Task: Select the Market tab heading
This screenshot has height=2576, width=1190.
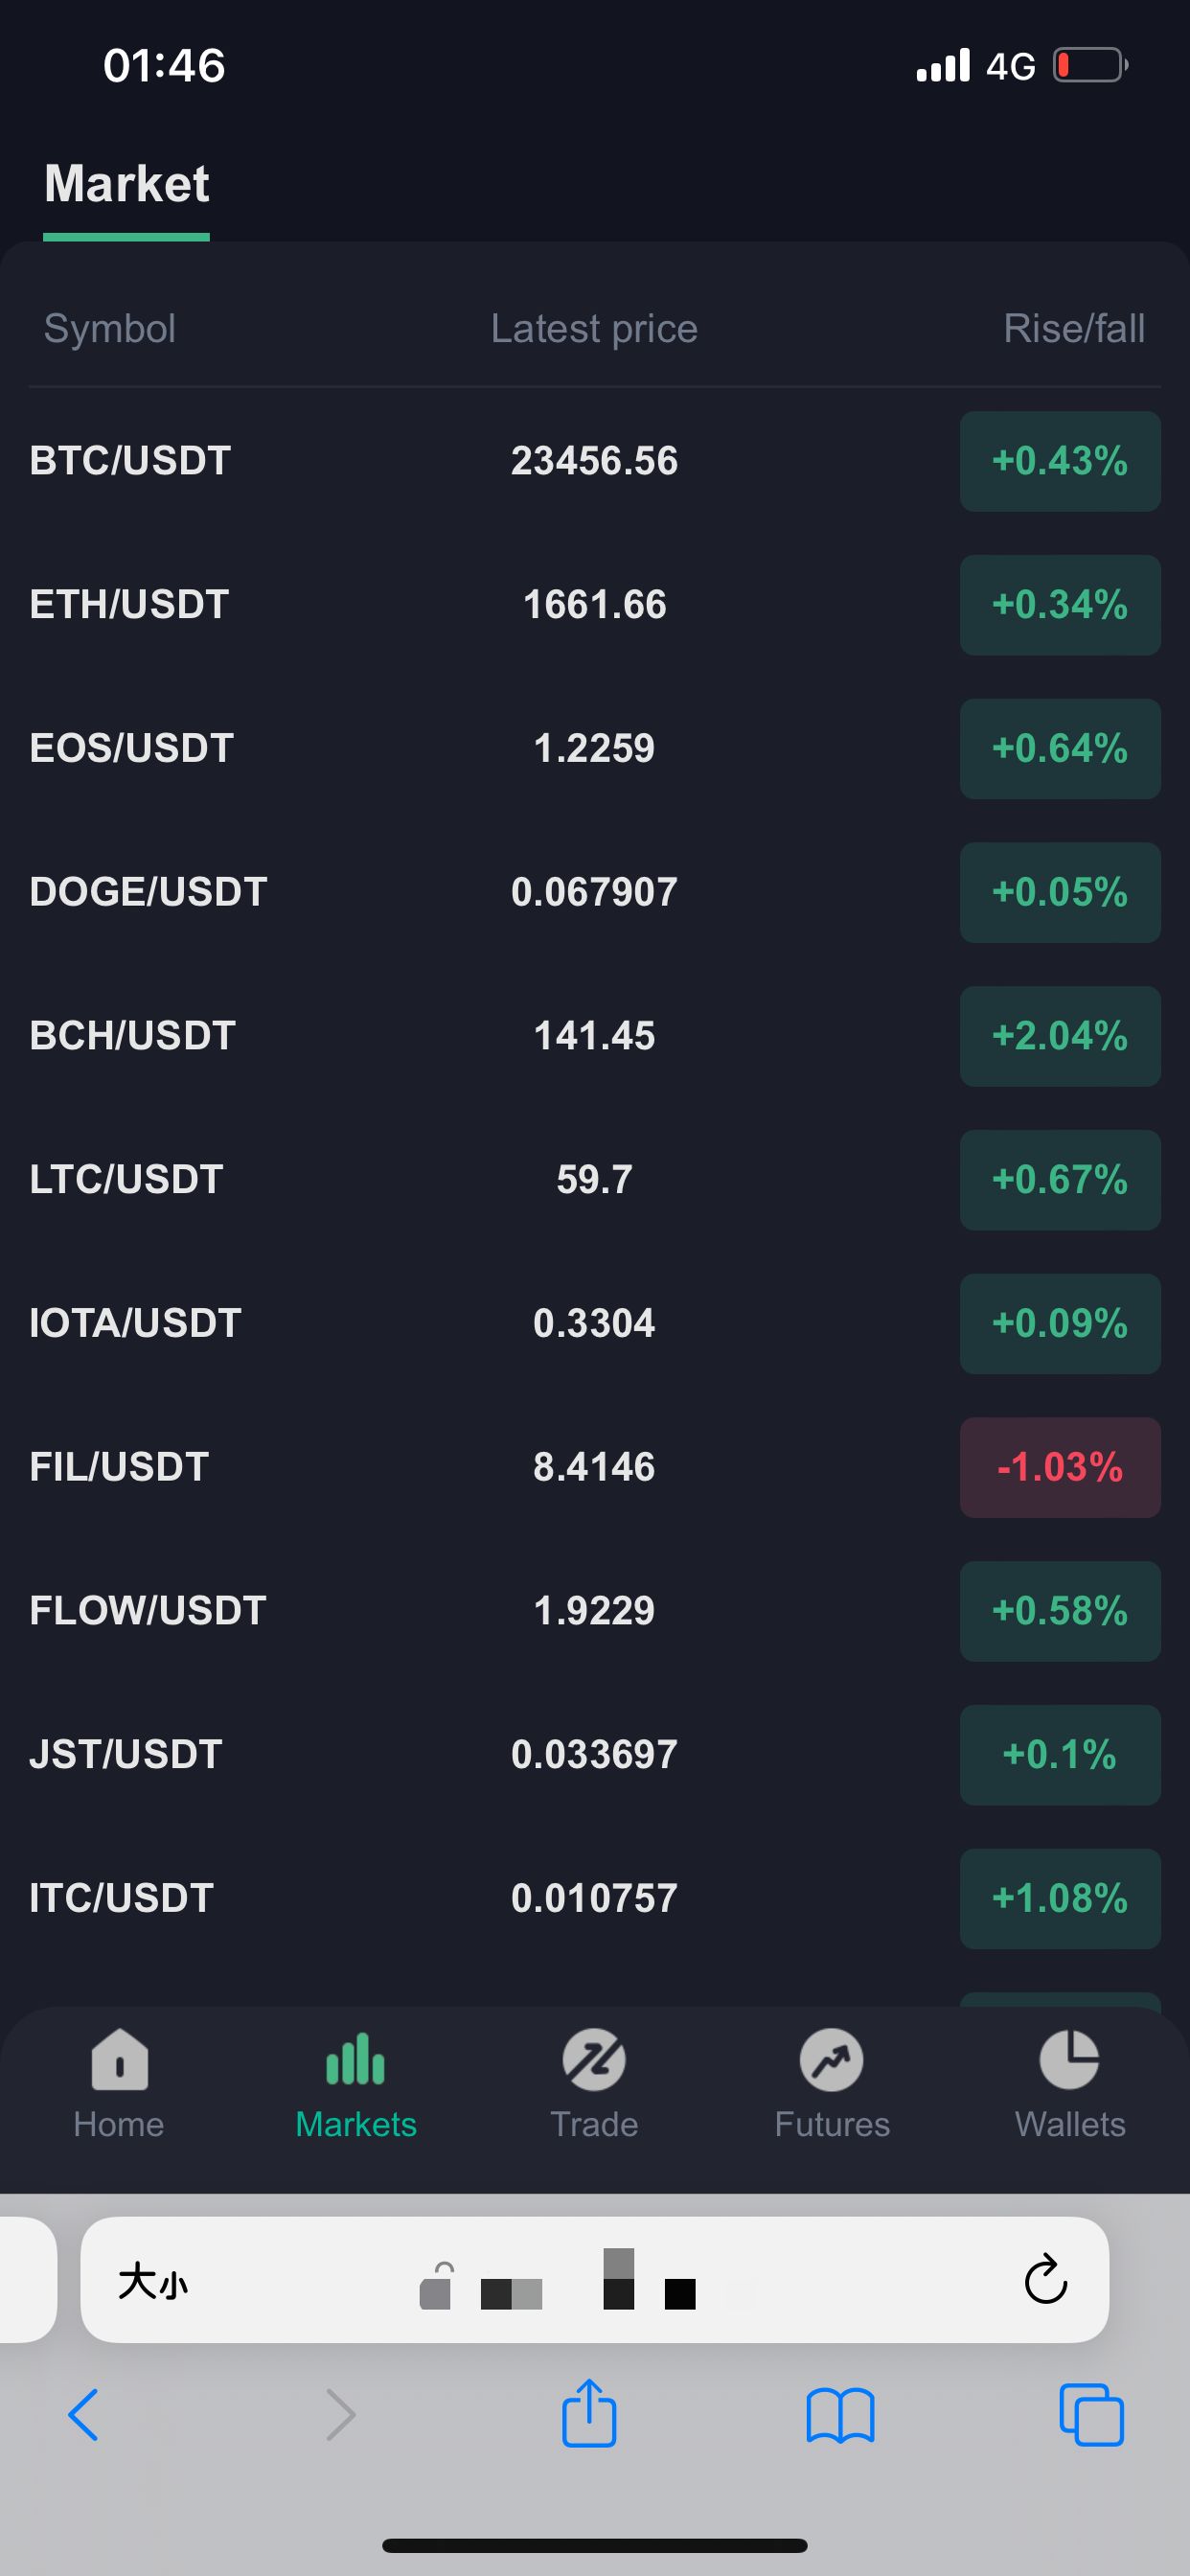Action: (127, 184)
